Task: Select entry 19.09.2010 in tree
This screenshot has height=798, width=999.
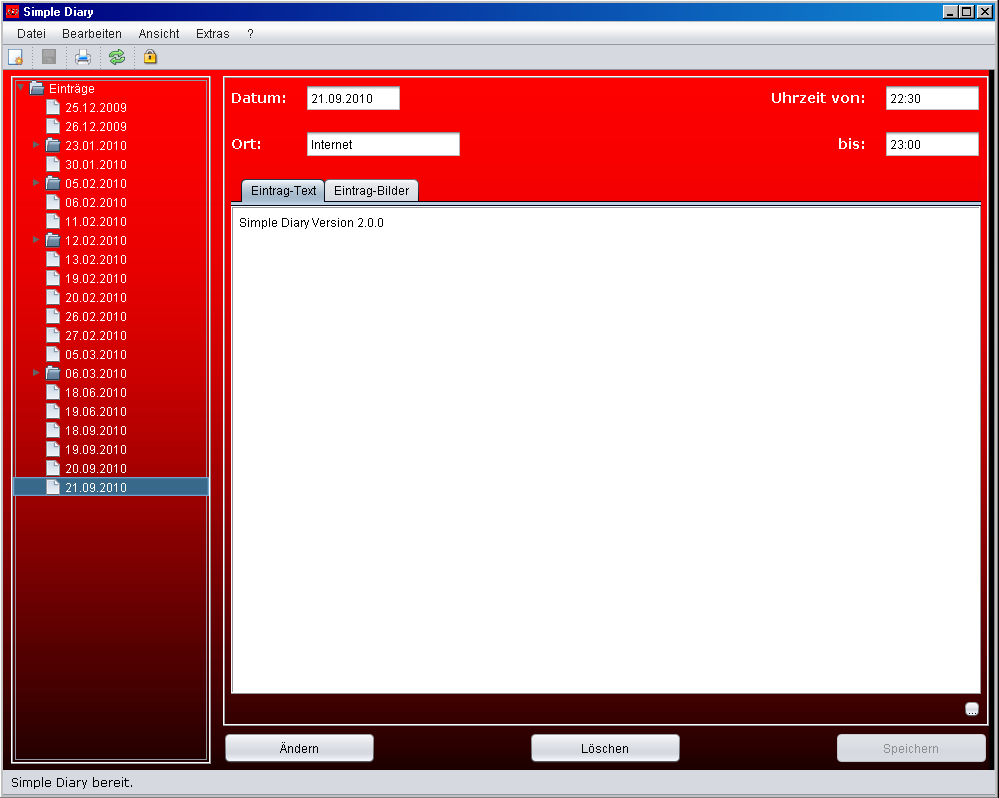Action: click(x=96, y=450)
